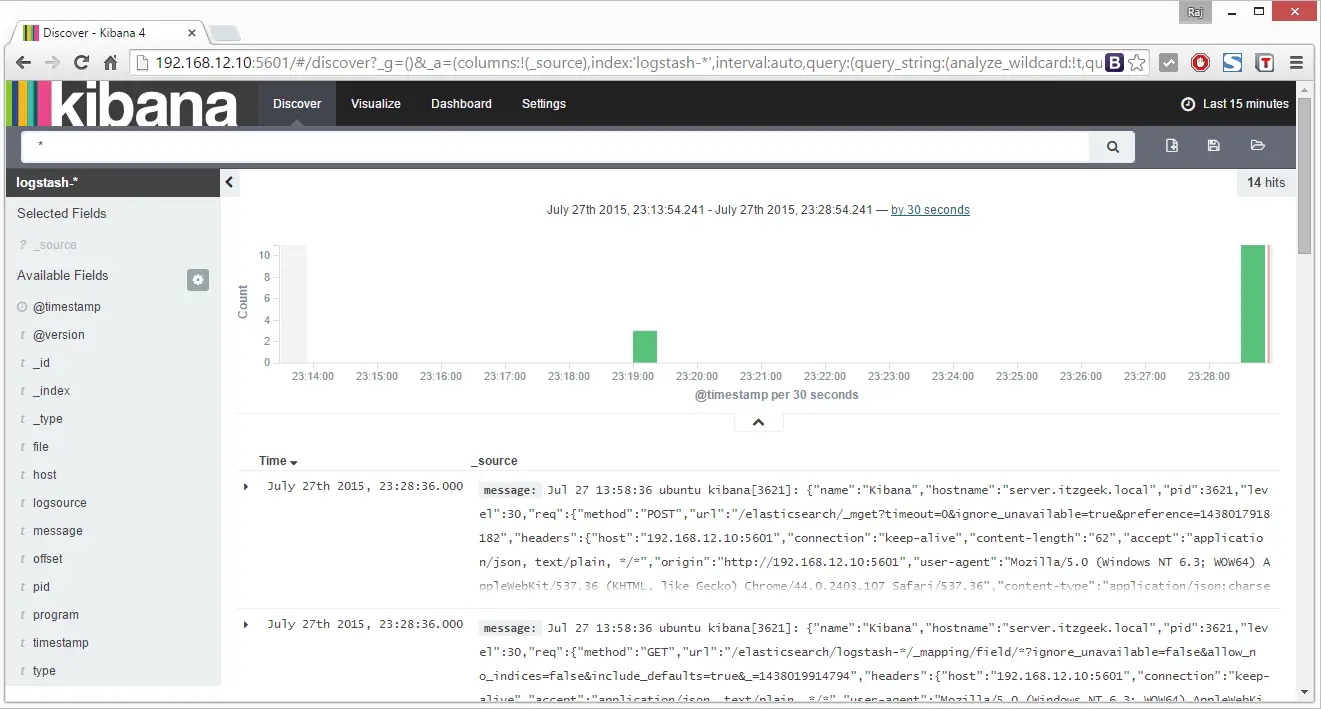Click the browser address bar
Image resolution: width=1321 pixels, height=709 pixels.
(630, 63)
